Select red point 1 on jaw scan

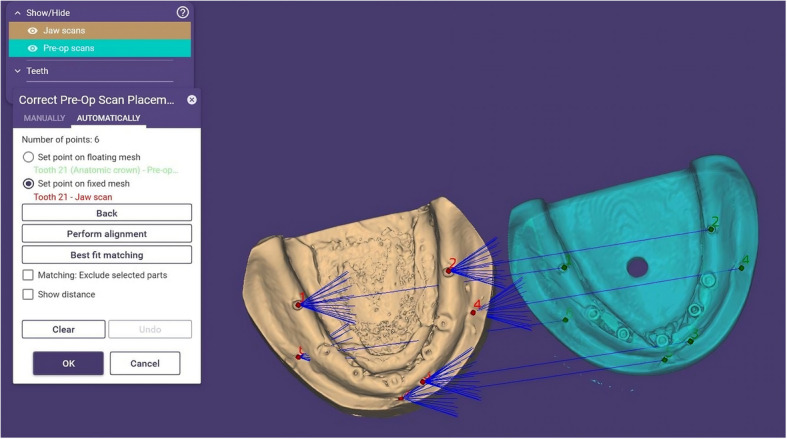click(299, 305)
